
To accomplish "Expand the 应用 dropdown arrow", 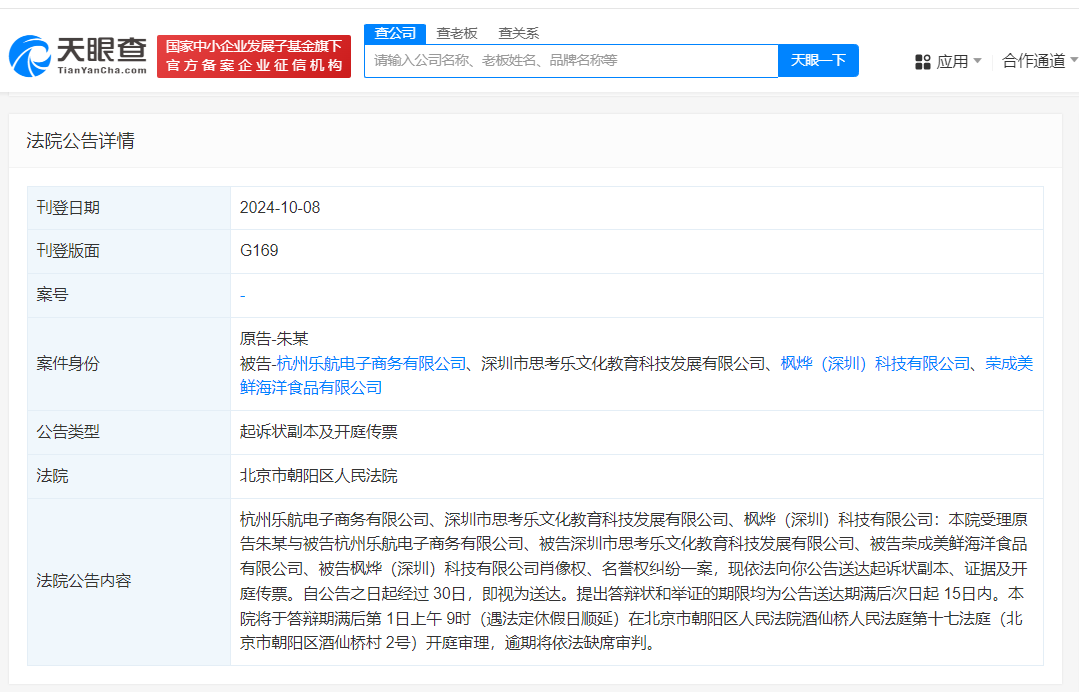I will pyautogui.click(x=978, y=61).
